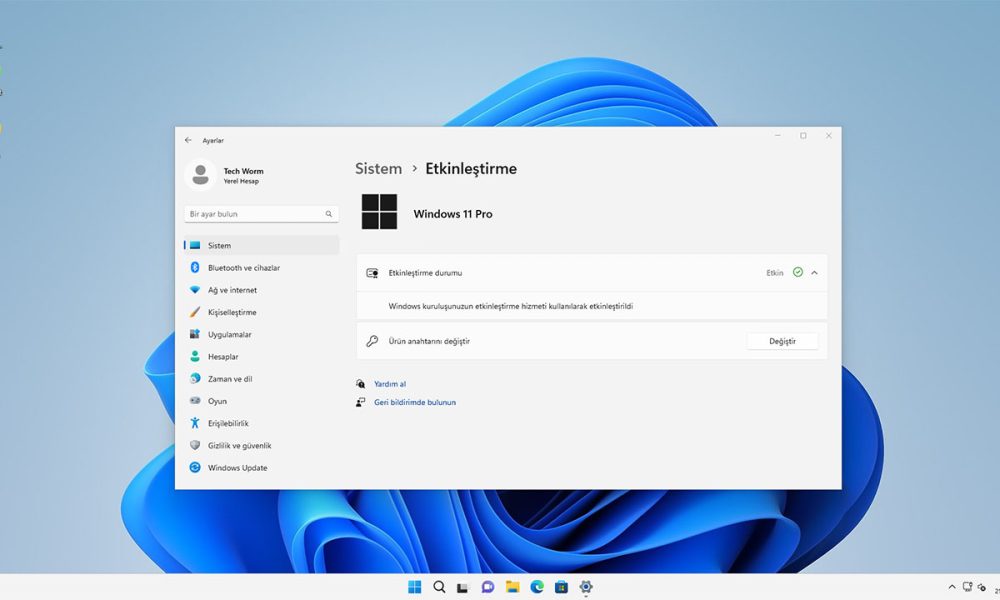Image resolution: width=1000 pixels, height=600 pixels.
Task: Open Kişiselleştirme settings page
Action: click(x=232, y=312)
